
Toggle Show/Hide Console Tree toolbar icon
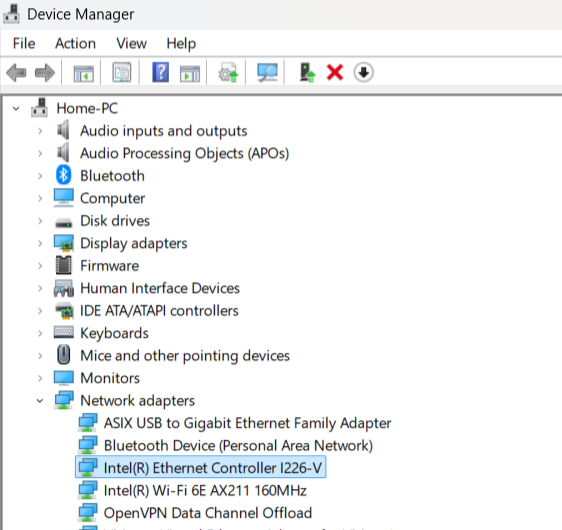click(84, 73)
